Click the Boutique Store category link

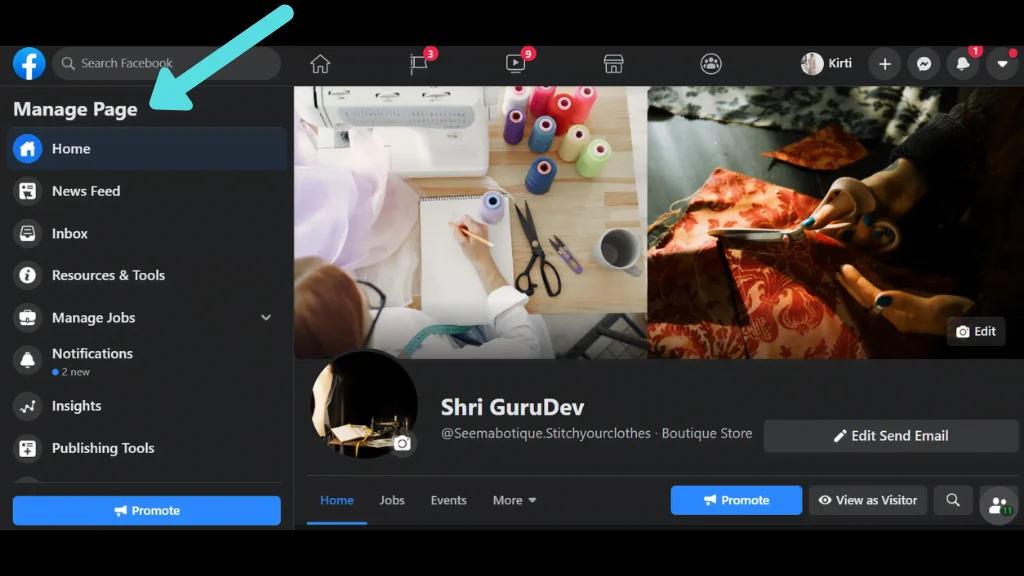[x=707, y=434]
